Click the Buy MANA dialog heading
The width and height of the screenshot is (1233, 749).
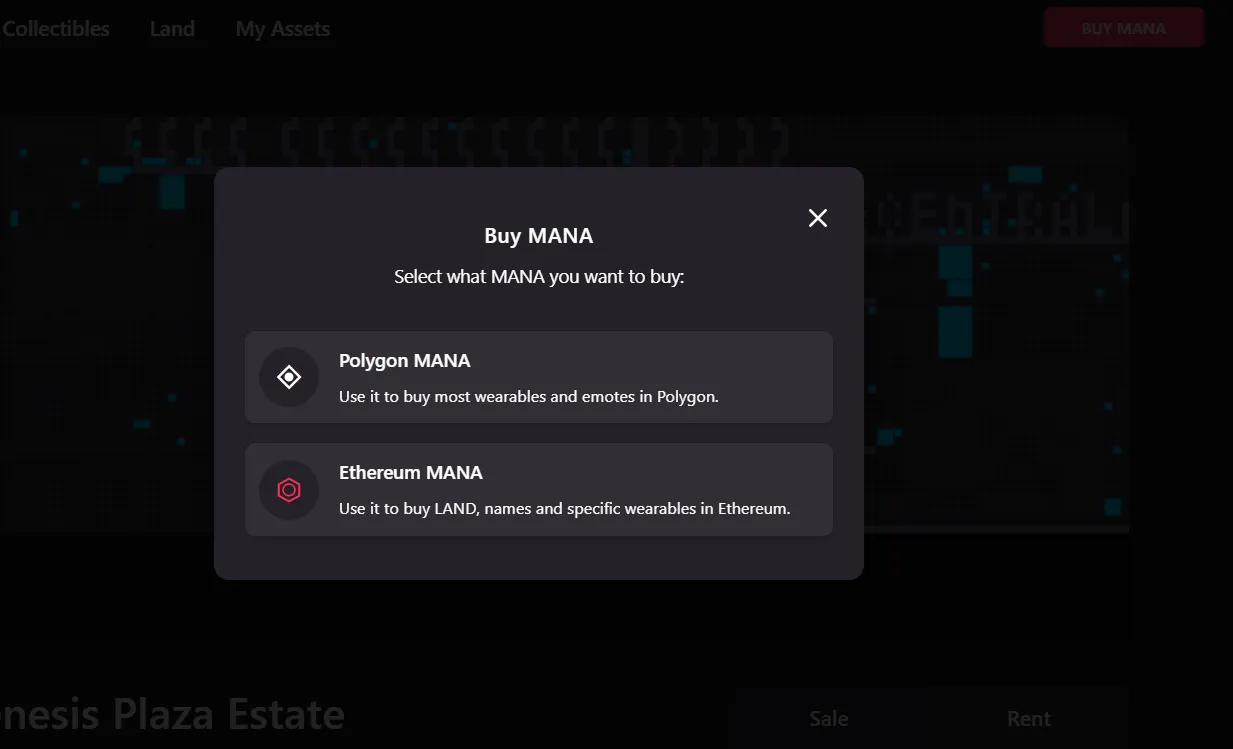(x=538, y=236)
